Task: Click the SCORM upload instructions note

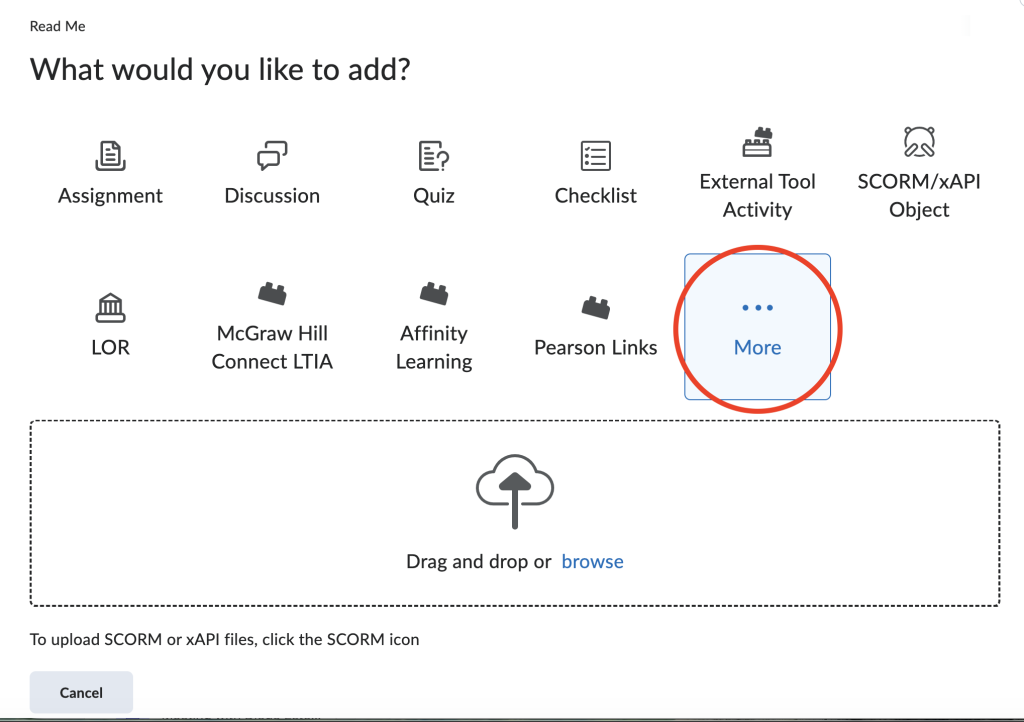Action: [x=224, y=639]
